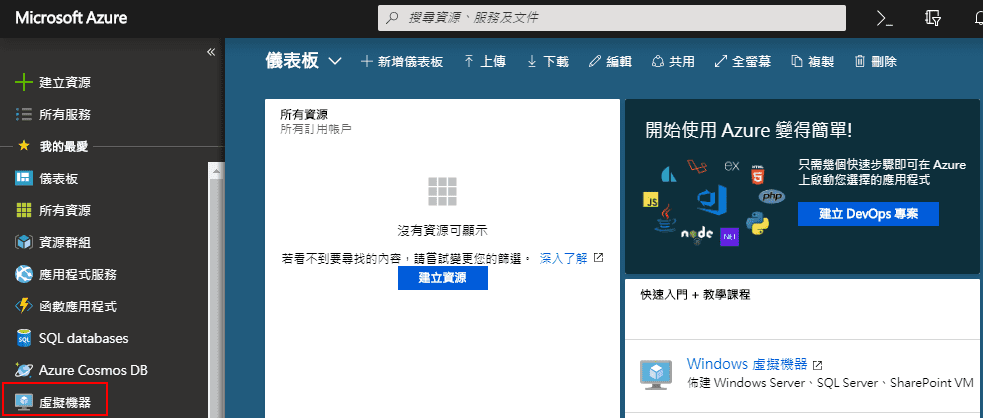Click 刪除 in the dashboard toolbar

(x=875, y=61)
